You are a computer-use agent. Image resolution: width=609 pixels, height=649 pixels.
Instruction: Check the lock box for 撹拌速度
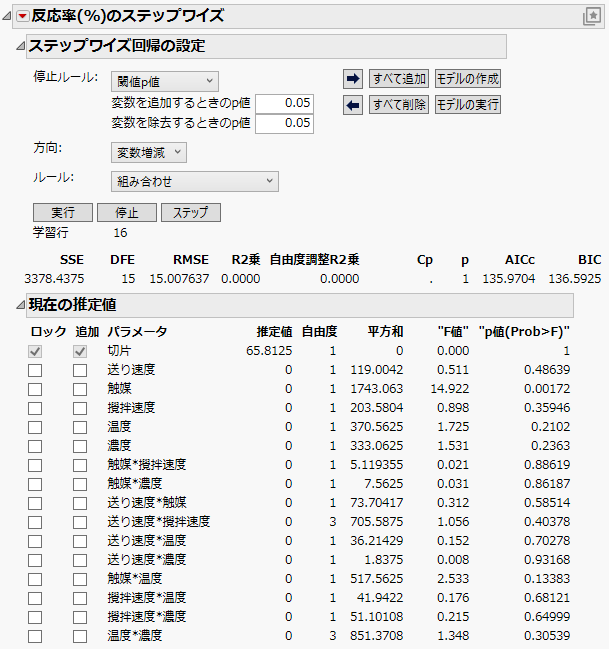35,408
